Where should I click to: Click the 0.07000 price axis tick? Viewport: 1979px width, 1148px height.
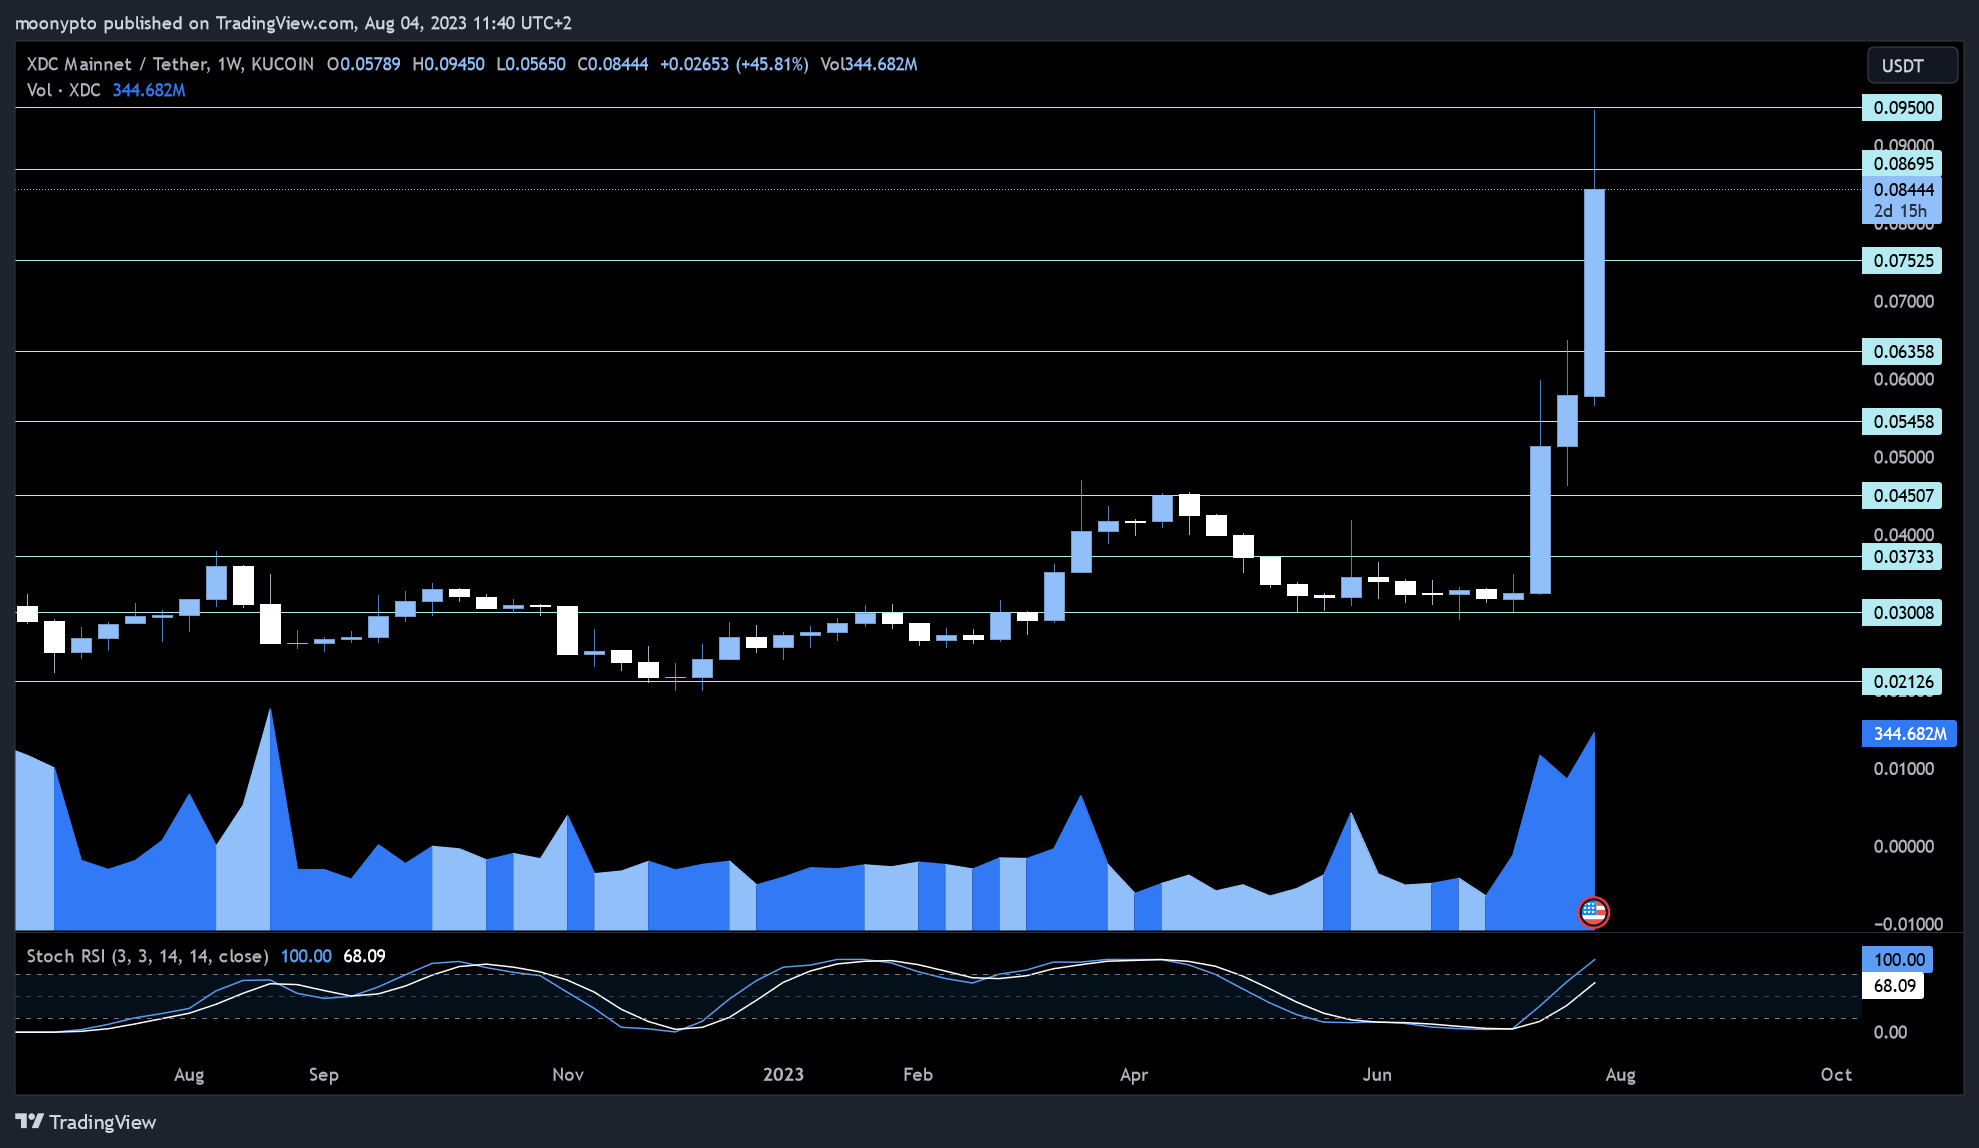[1903, 302]
